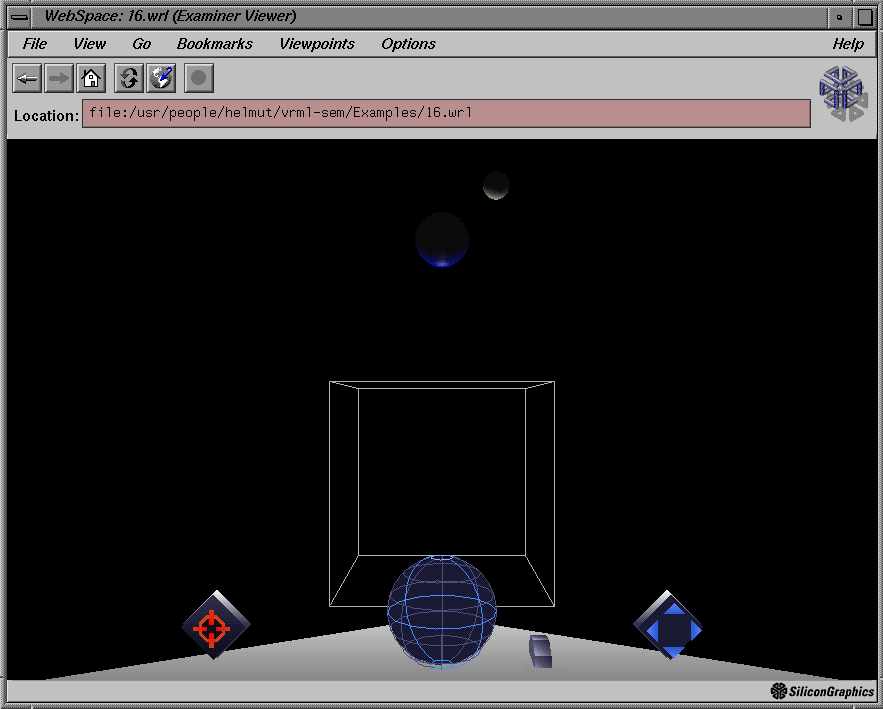Click the wireframe trackball sphere
The height and width of the screenshot is (709, 883).
442,612
